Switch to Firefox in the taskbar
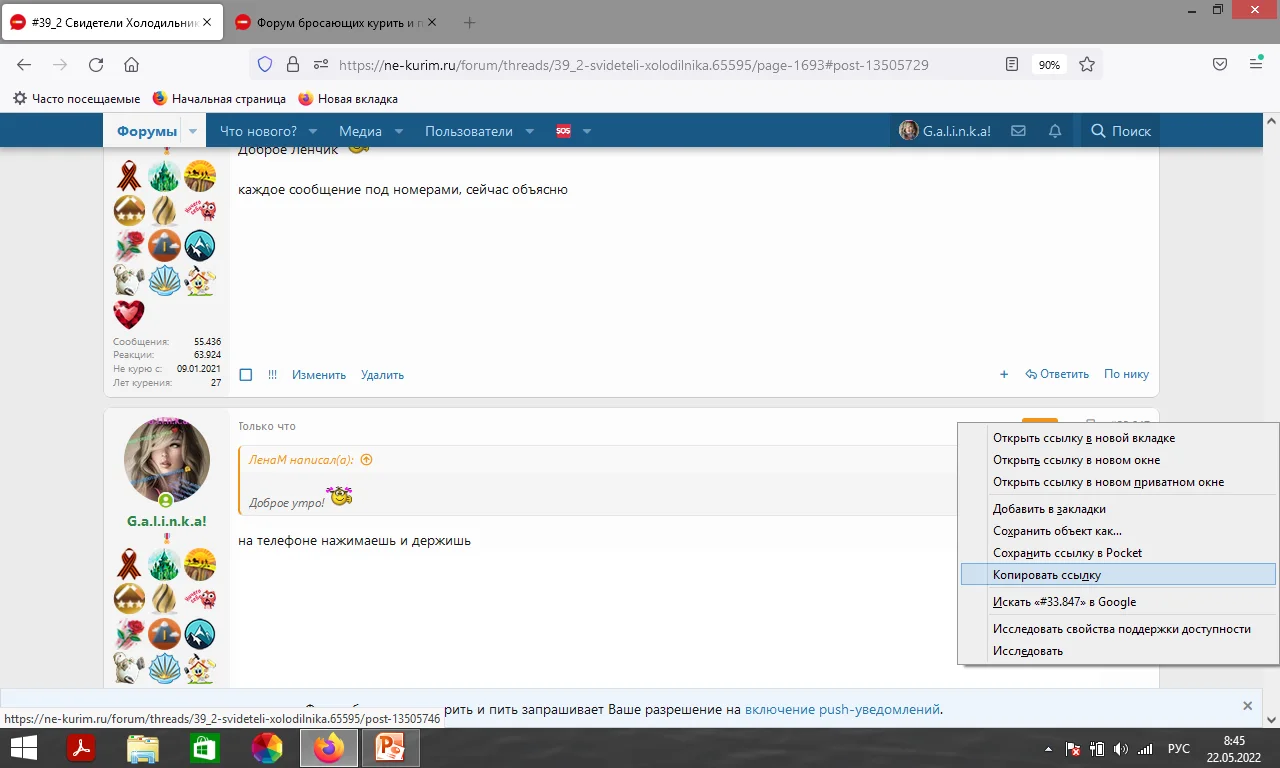This screenshot has height=768, width=1280. pos(328,747)
